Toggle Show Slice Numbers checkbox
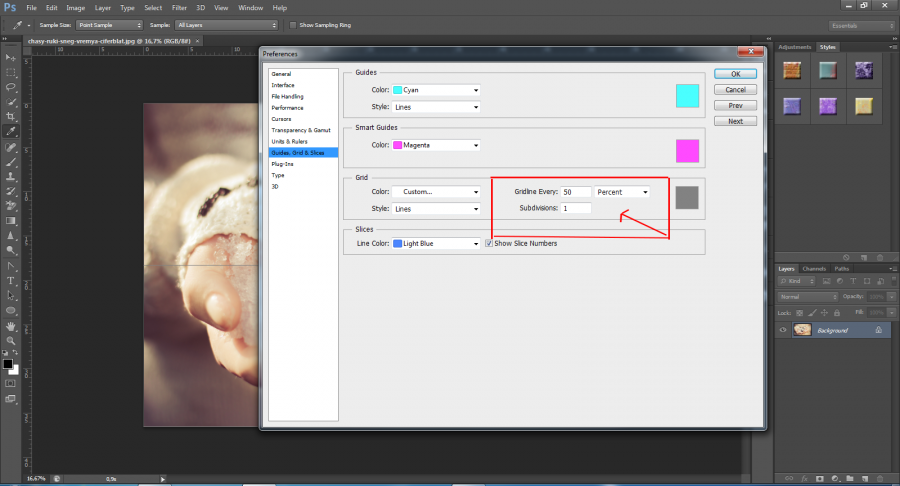Viewport: 900px width, 486px height. (x=489, y=243)
